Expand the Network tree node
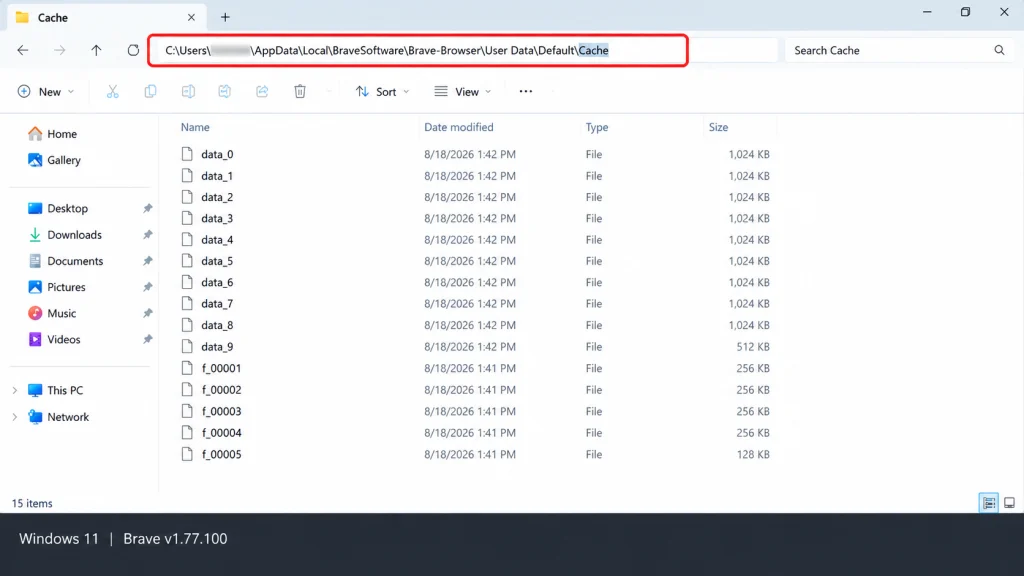The height and width of the screenshot is (576, 1024). tap(14, 417)
